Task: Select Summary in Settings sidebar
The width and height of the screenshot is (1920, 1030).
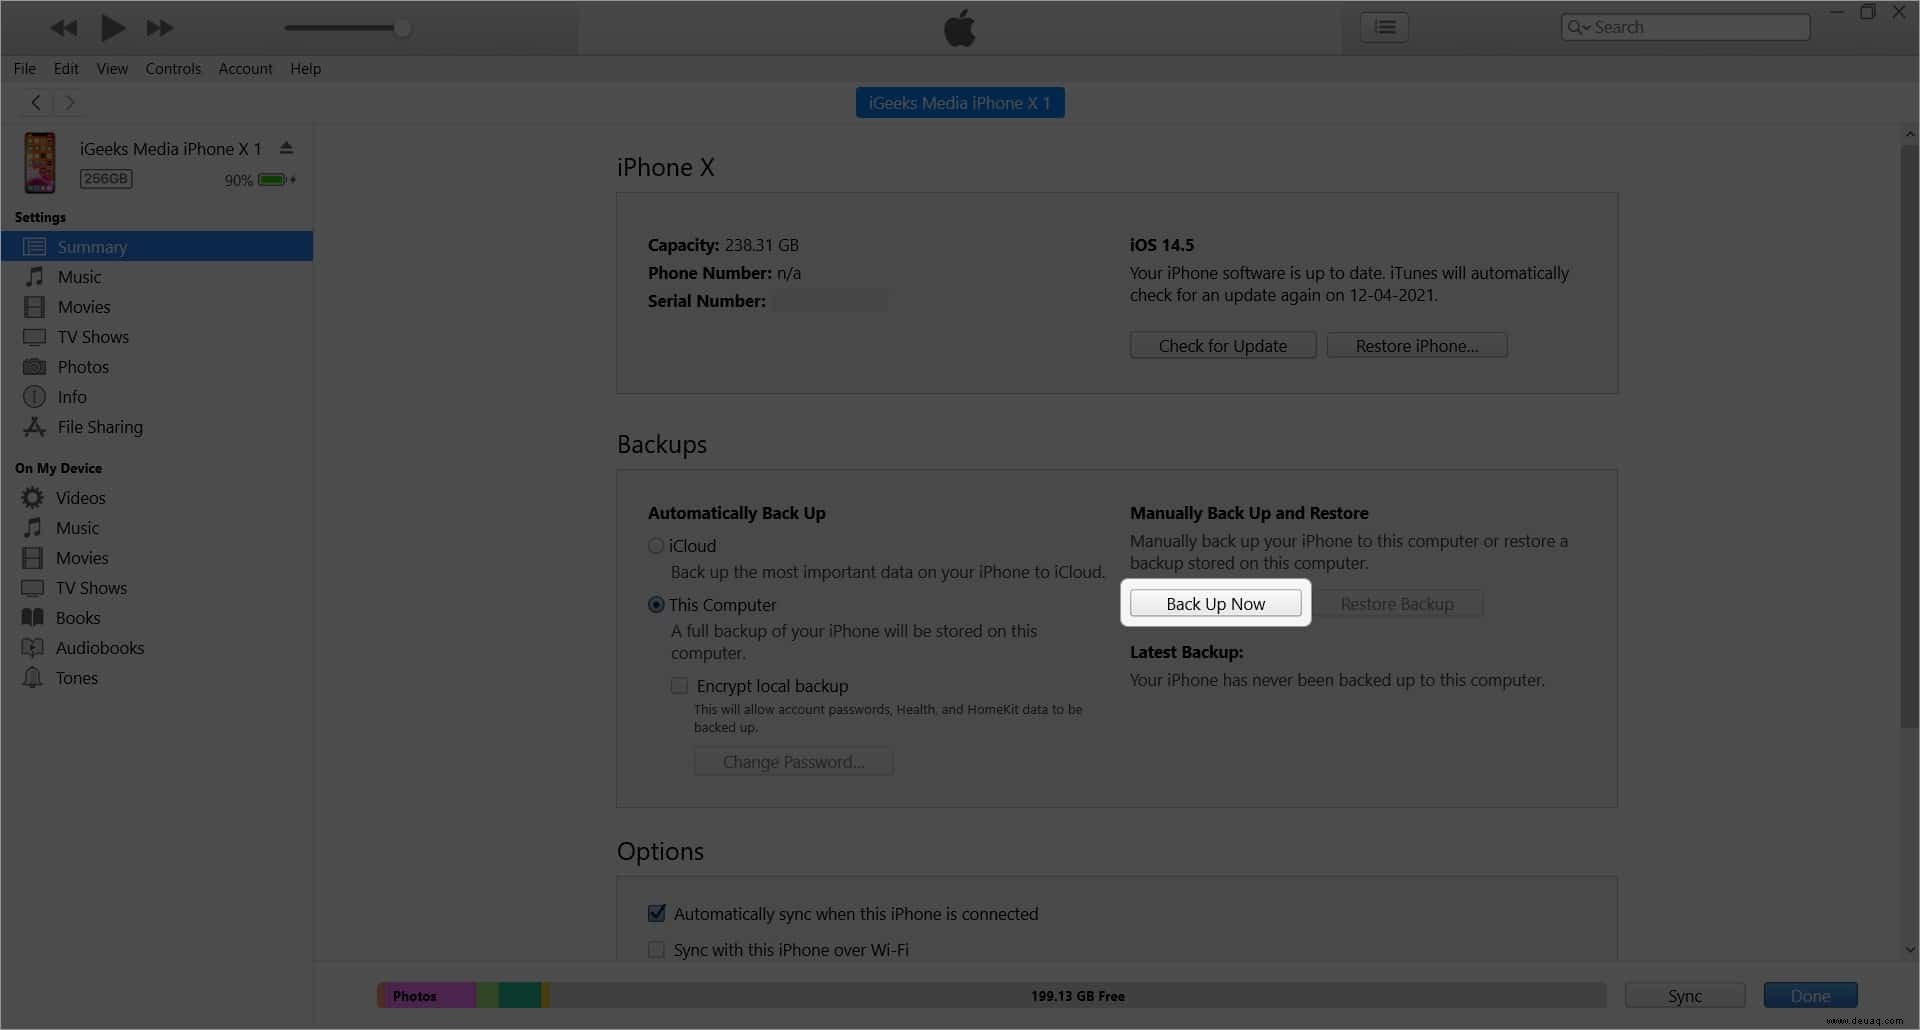Action: coord(157,247)
